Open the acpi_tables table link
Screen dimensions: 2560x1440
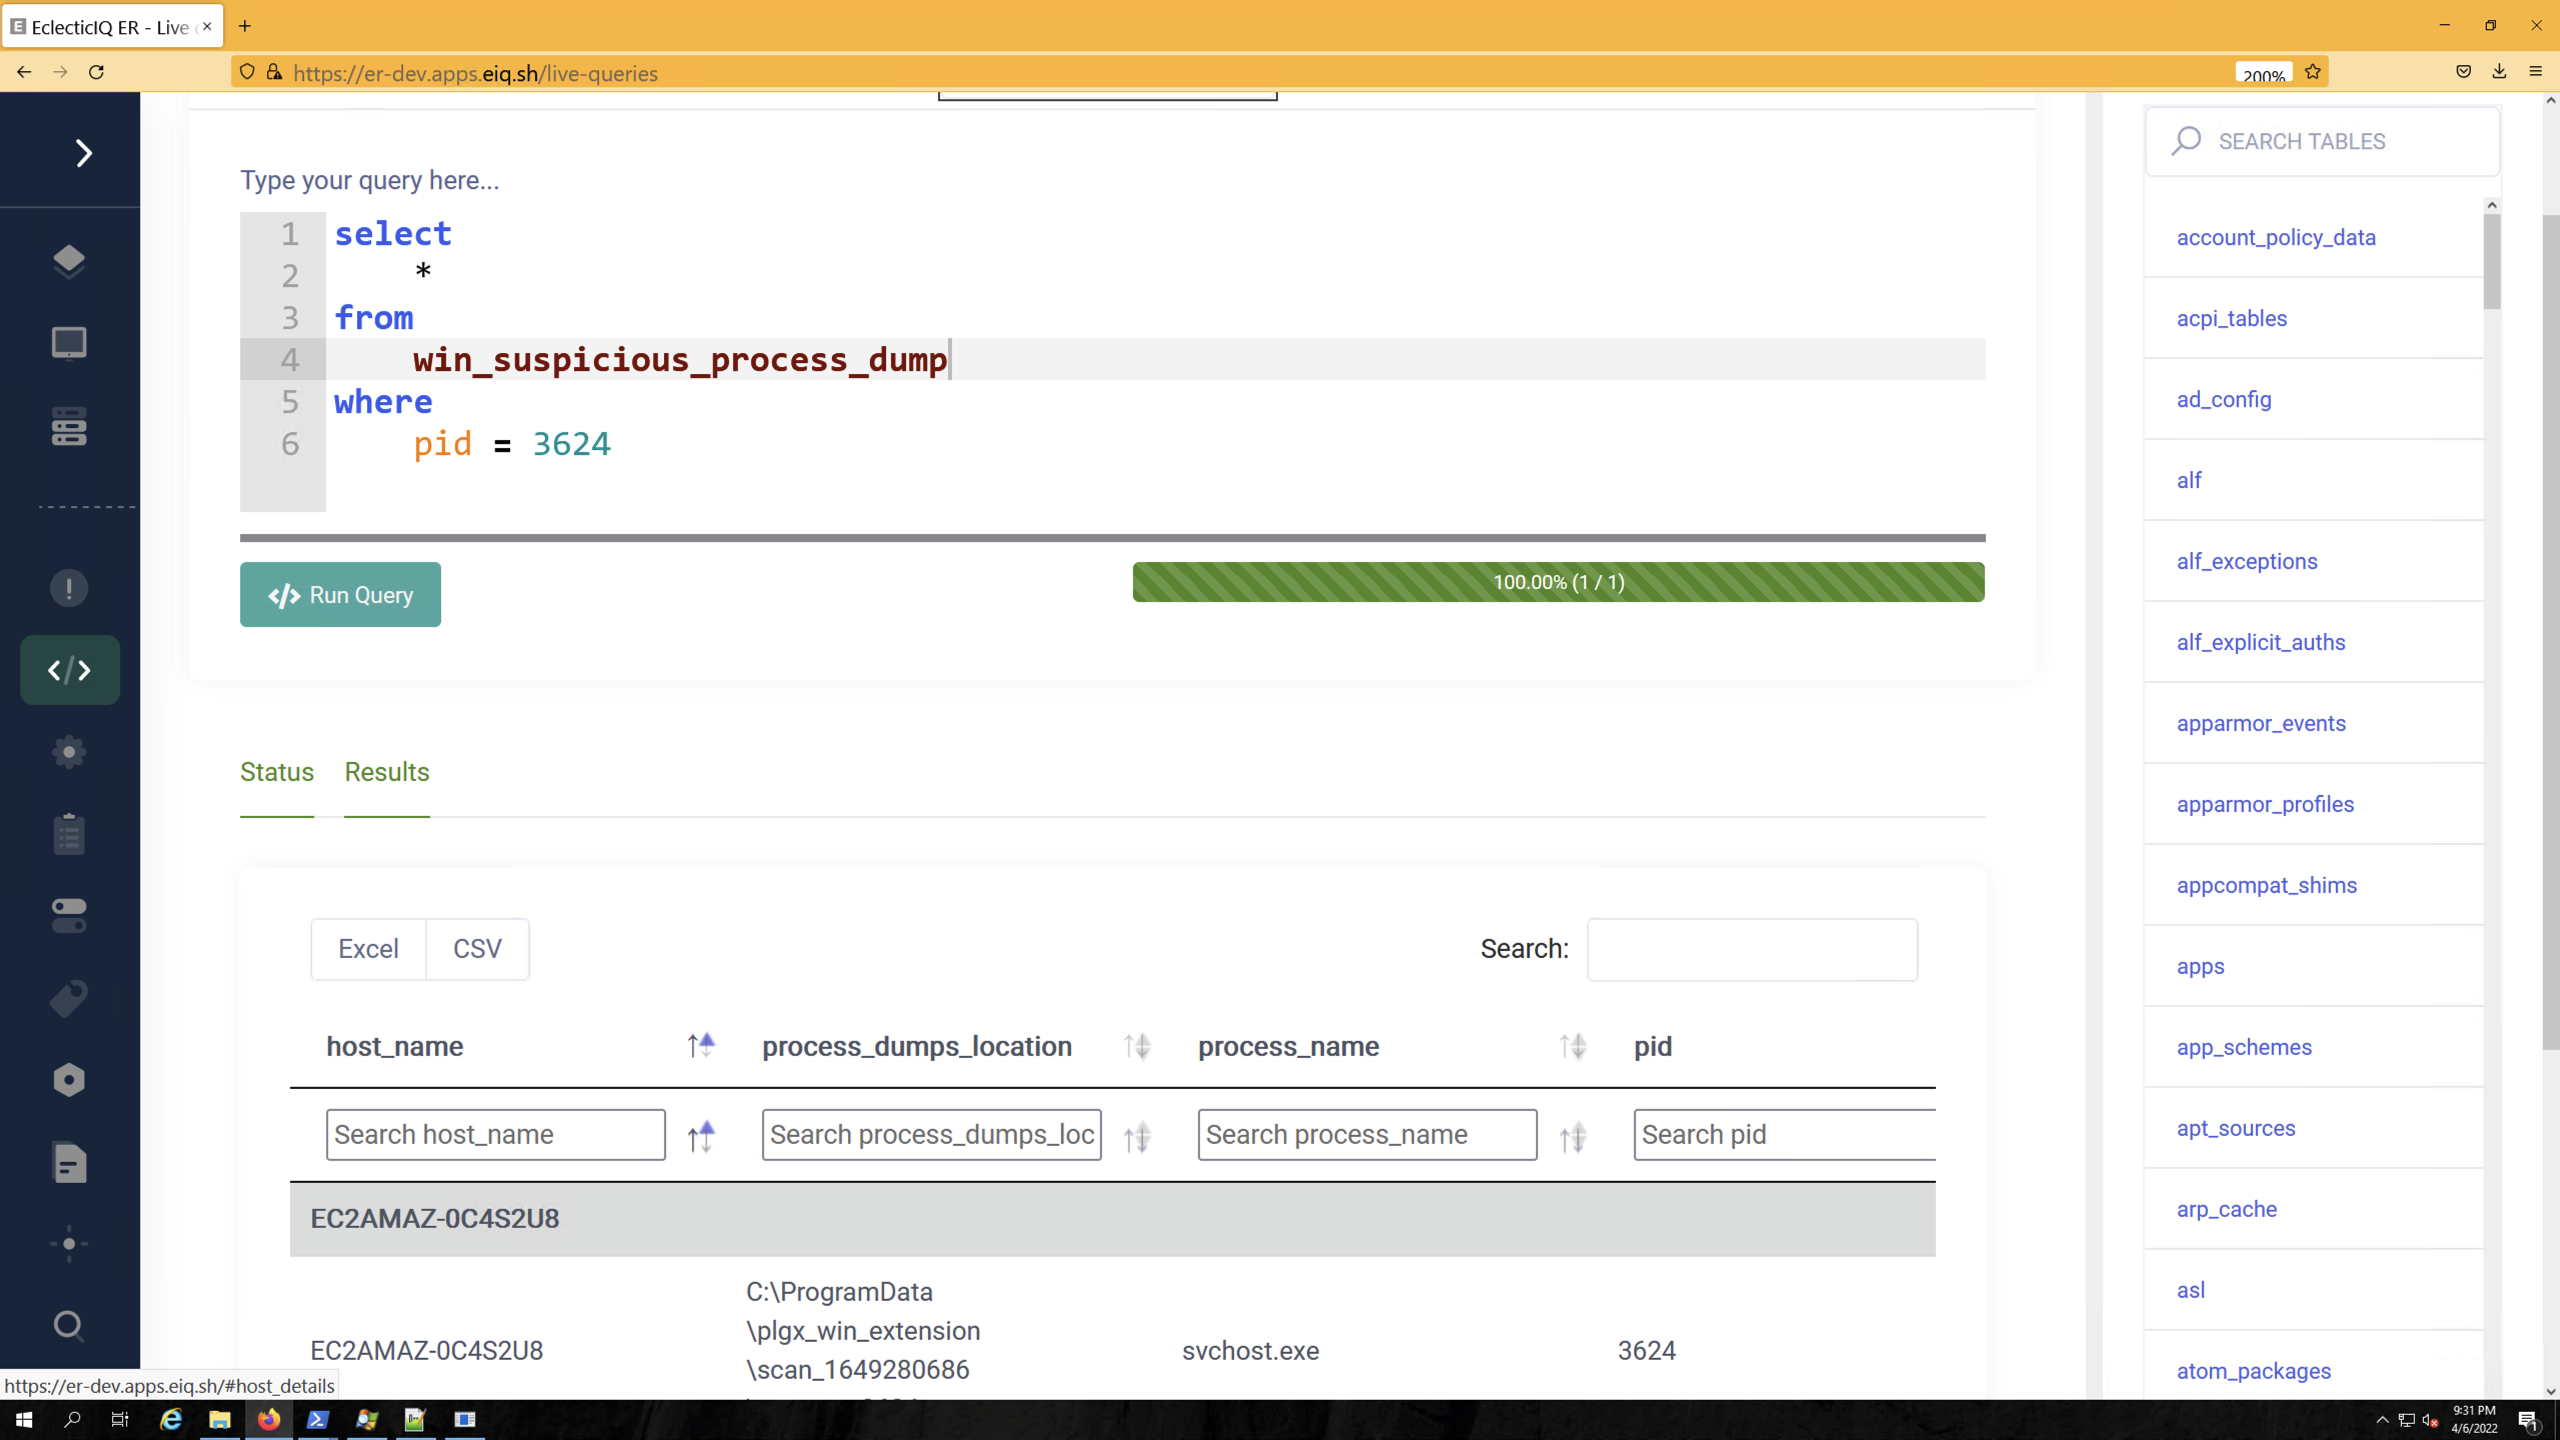tap(2232, 319)
